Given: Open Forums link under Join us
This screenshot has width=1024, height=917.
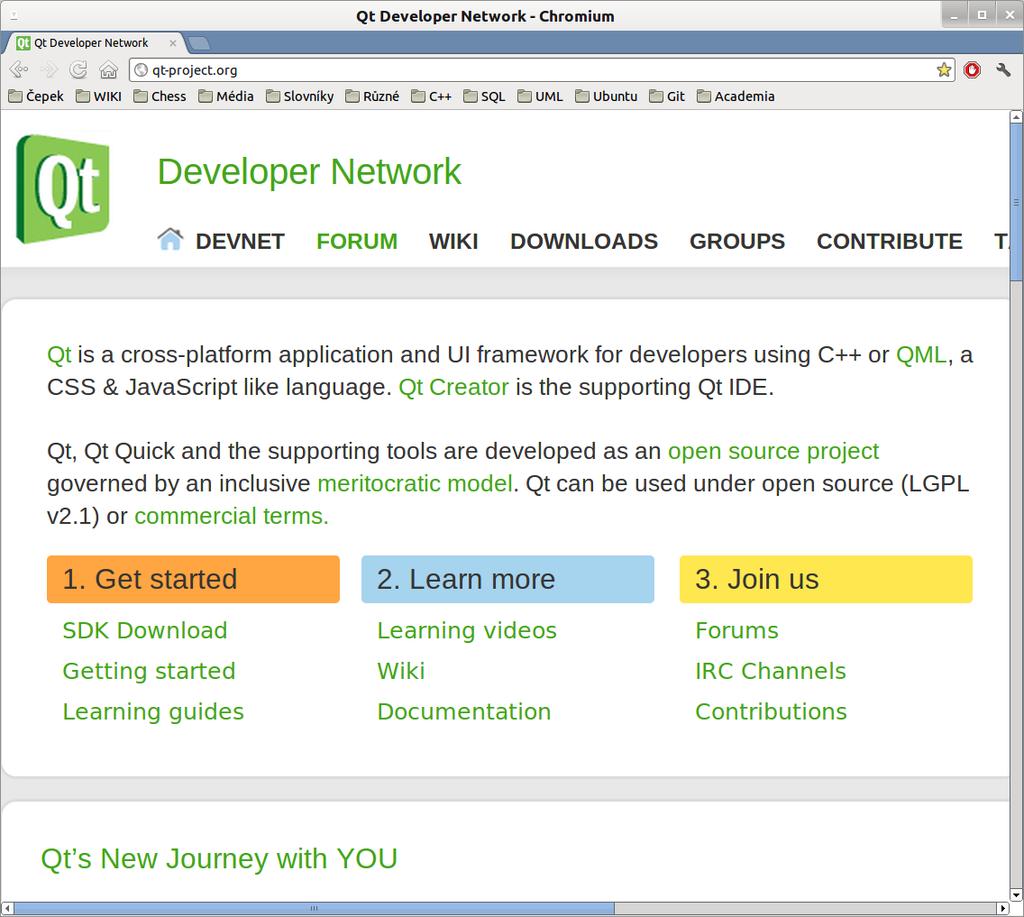Looking at the screenshot, I should click(x=737, y=630).
